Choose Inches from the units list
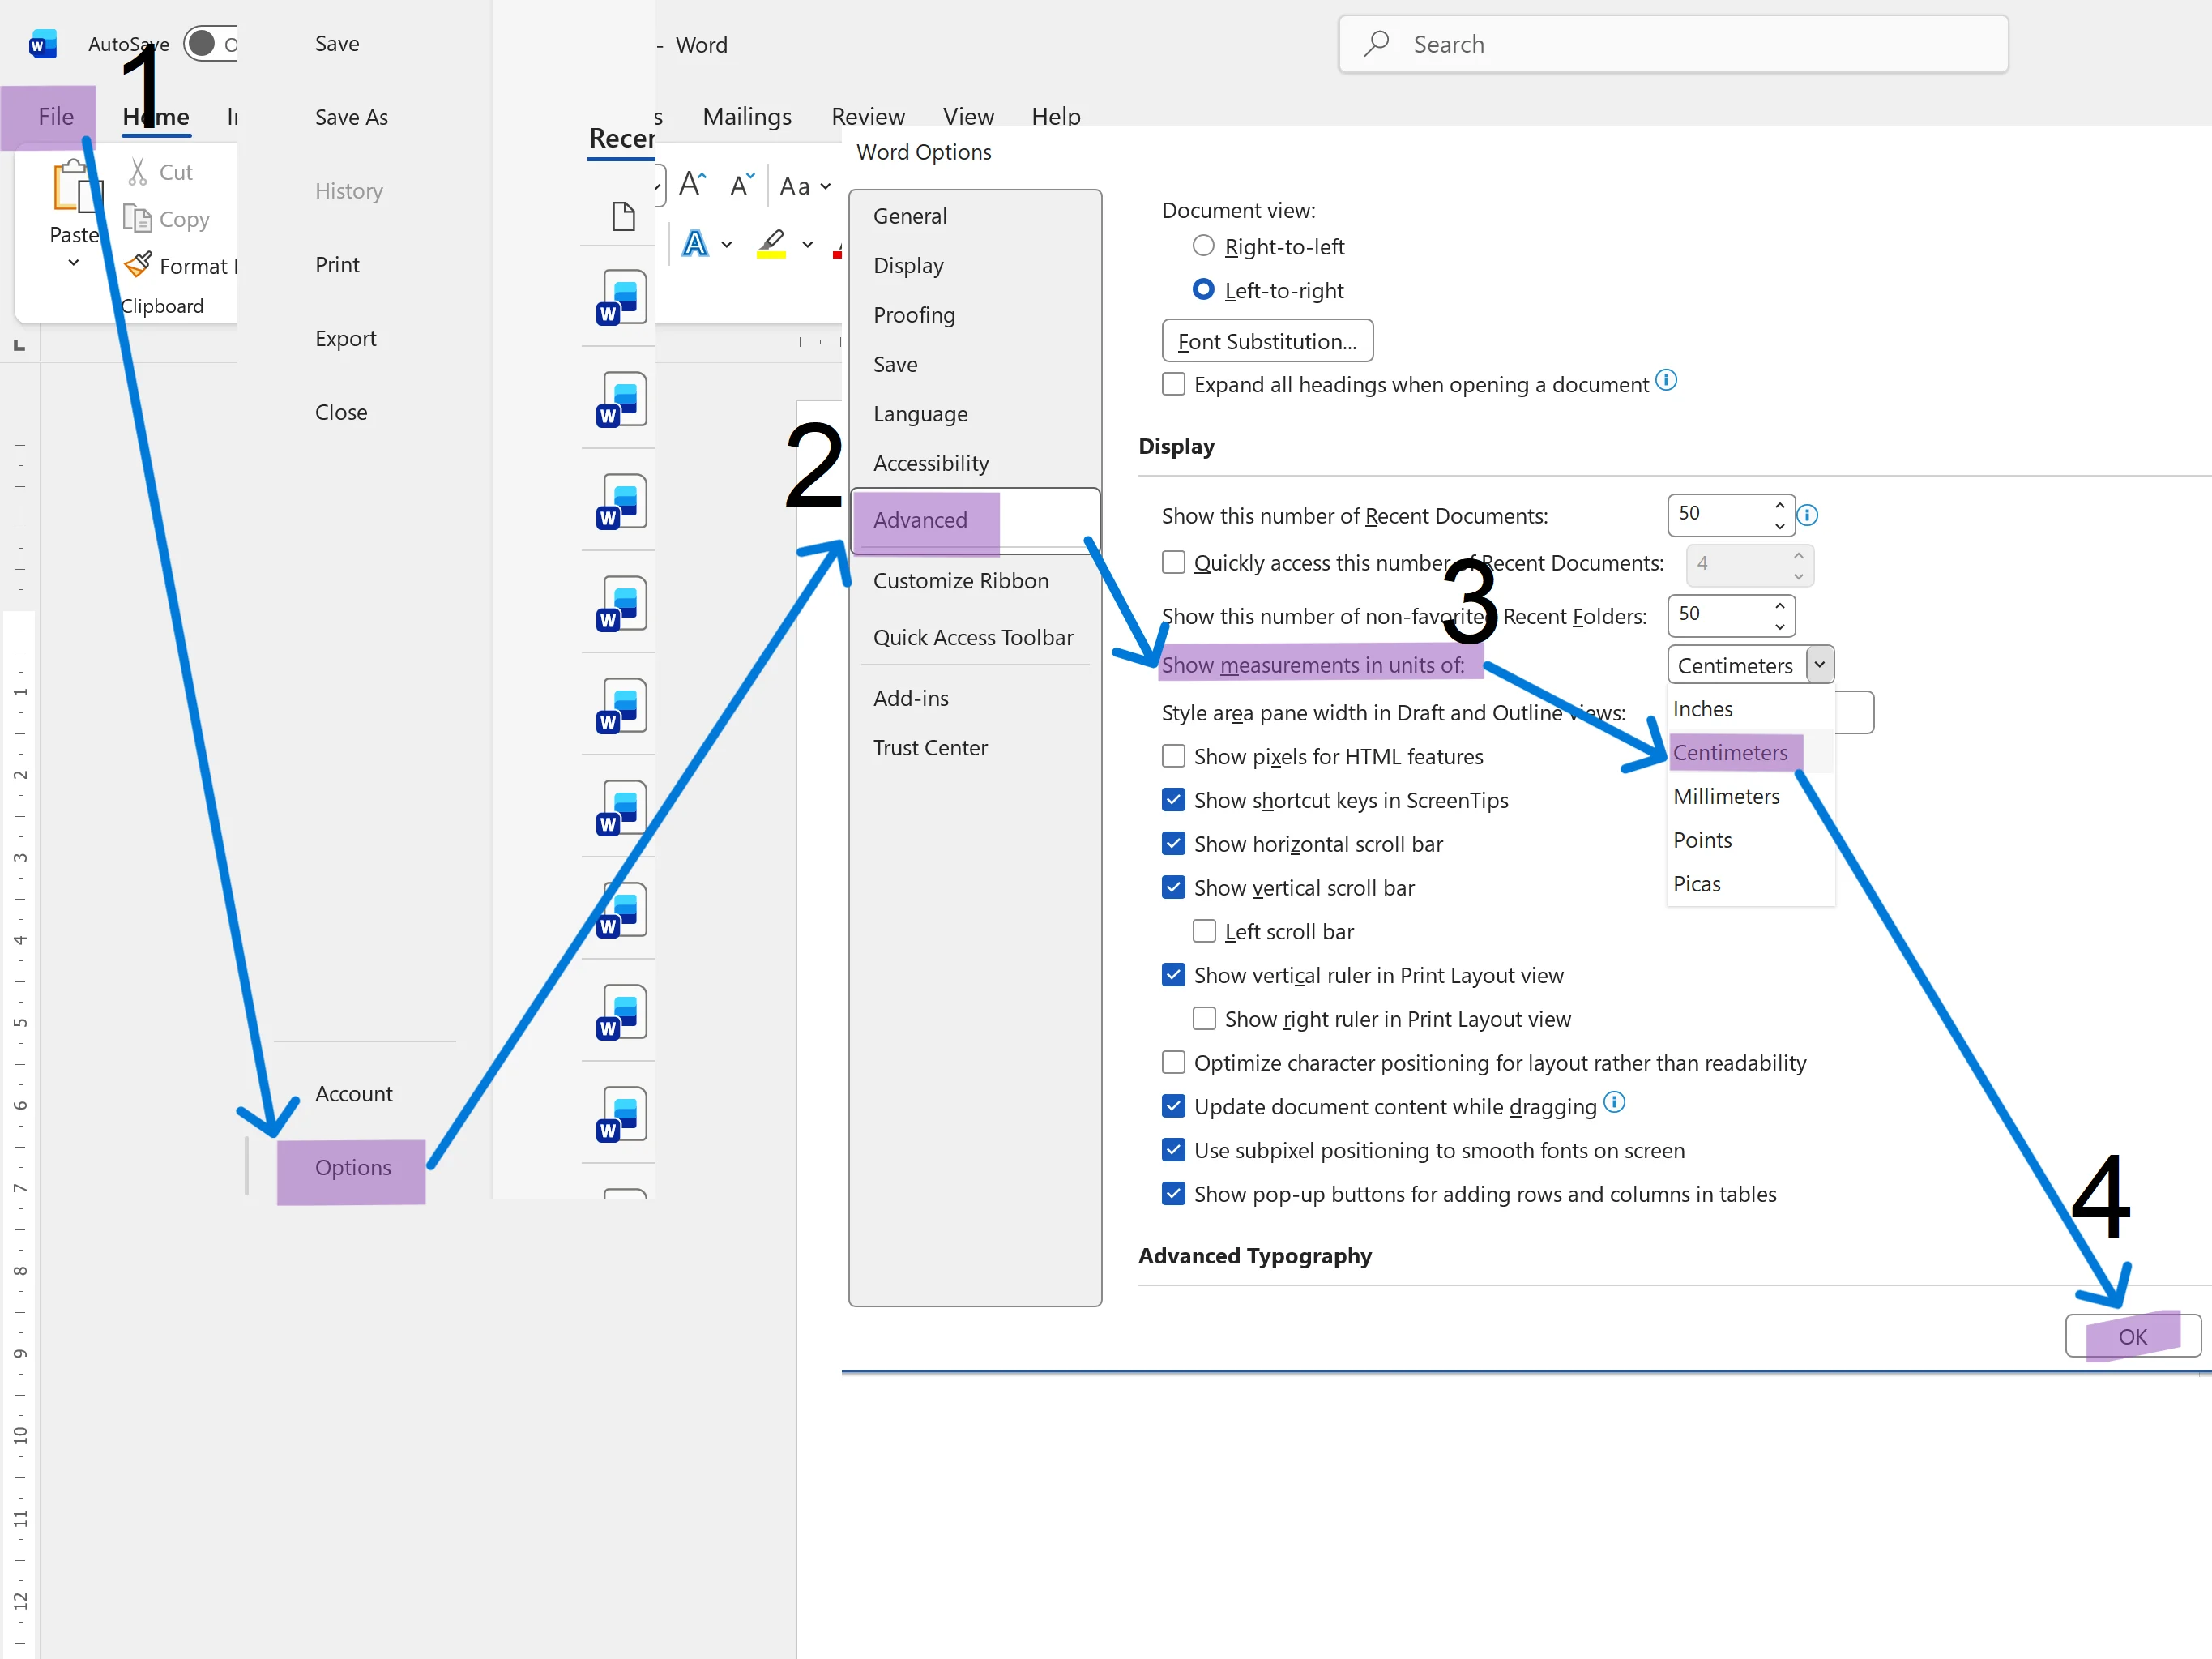This screenshot has width=2212, height=1659. coord(1751,709)
